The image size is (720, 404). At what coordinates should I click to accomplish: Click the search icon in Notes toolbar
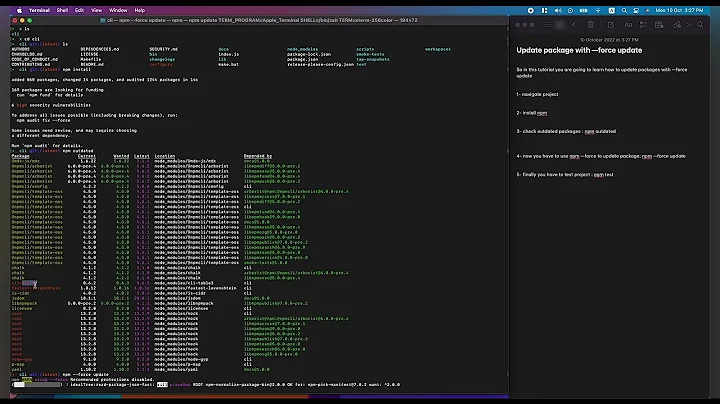(700, 25)
